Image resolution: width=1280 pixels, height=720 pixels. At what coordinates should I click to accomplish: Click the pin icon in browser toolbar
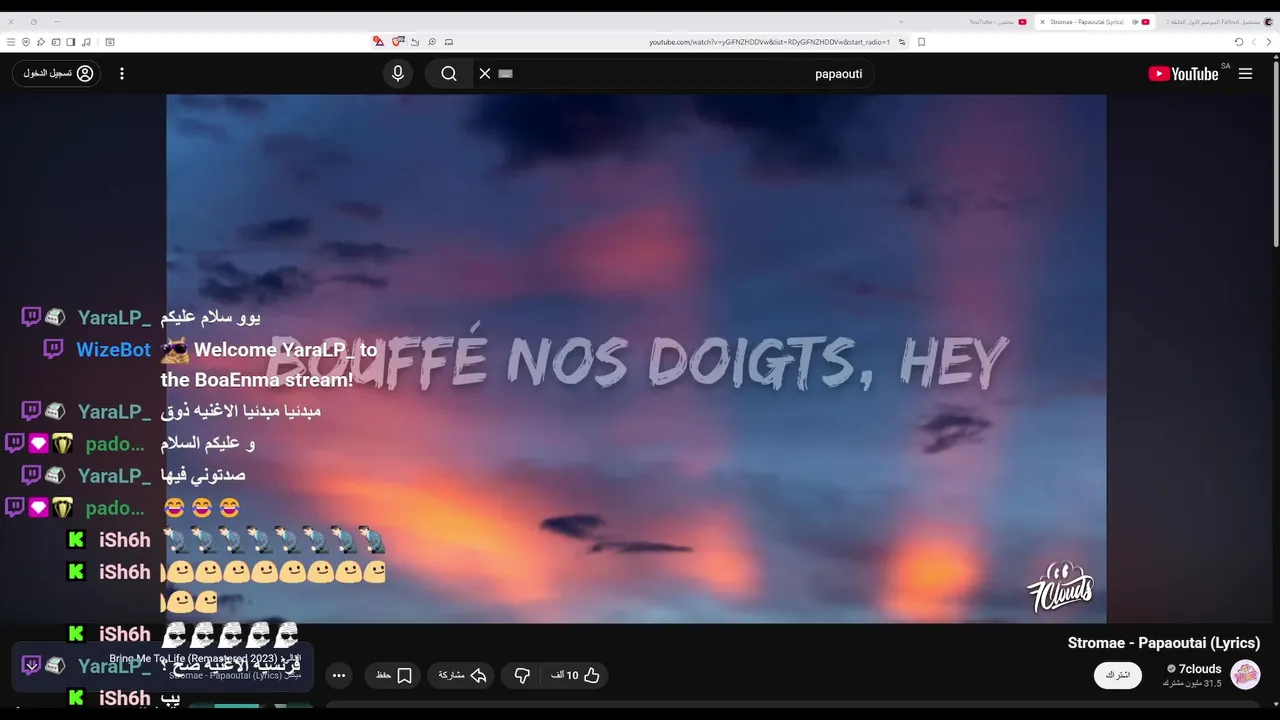tap(41, 42)
